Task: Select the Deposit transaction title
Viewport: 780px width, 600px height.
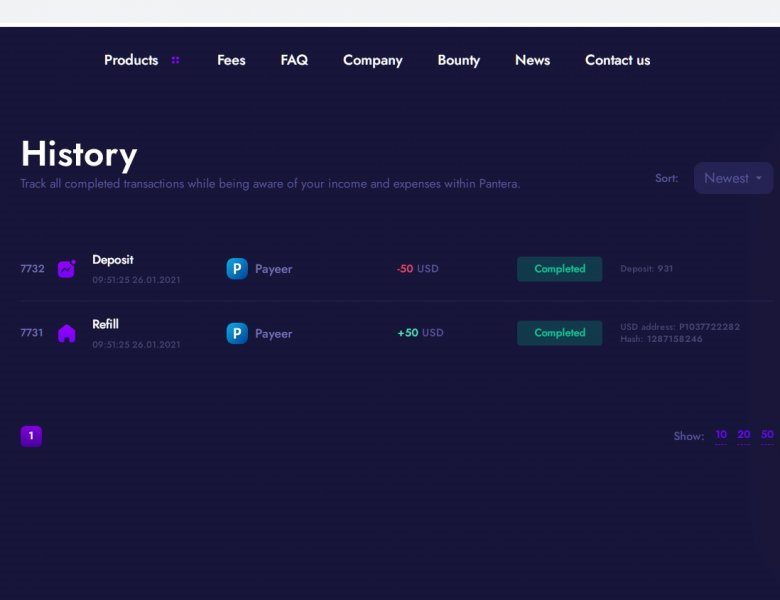Action: (x=113, y=260)
